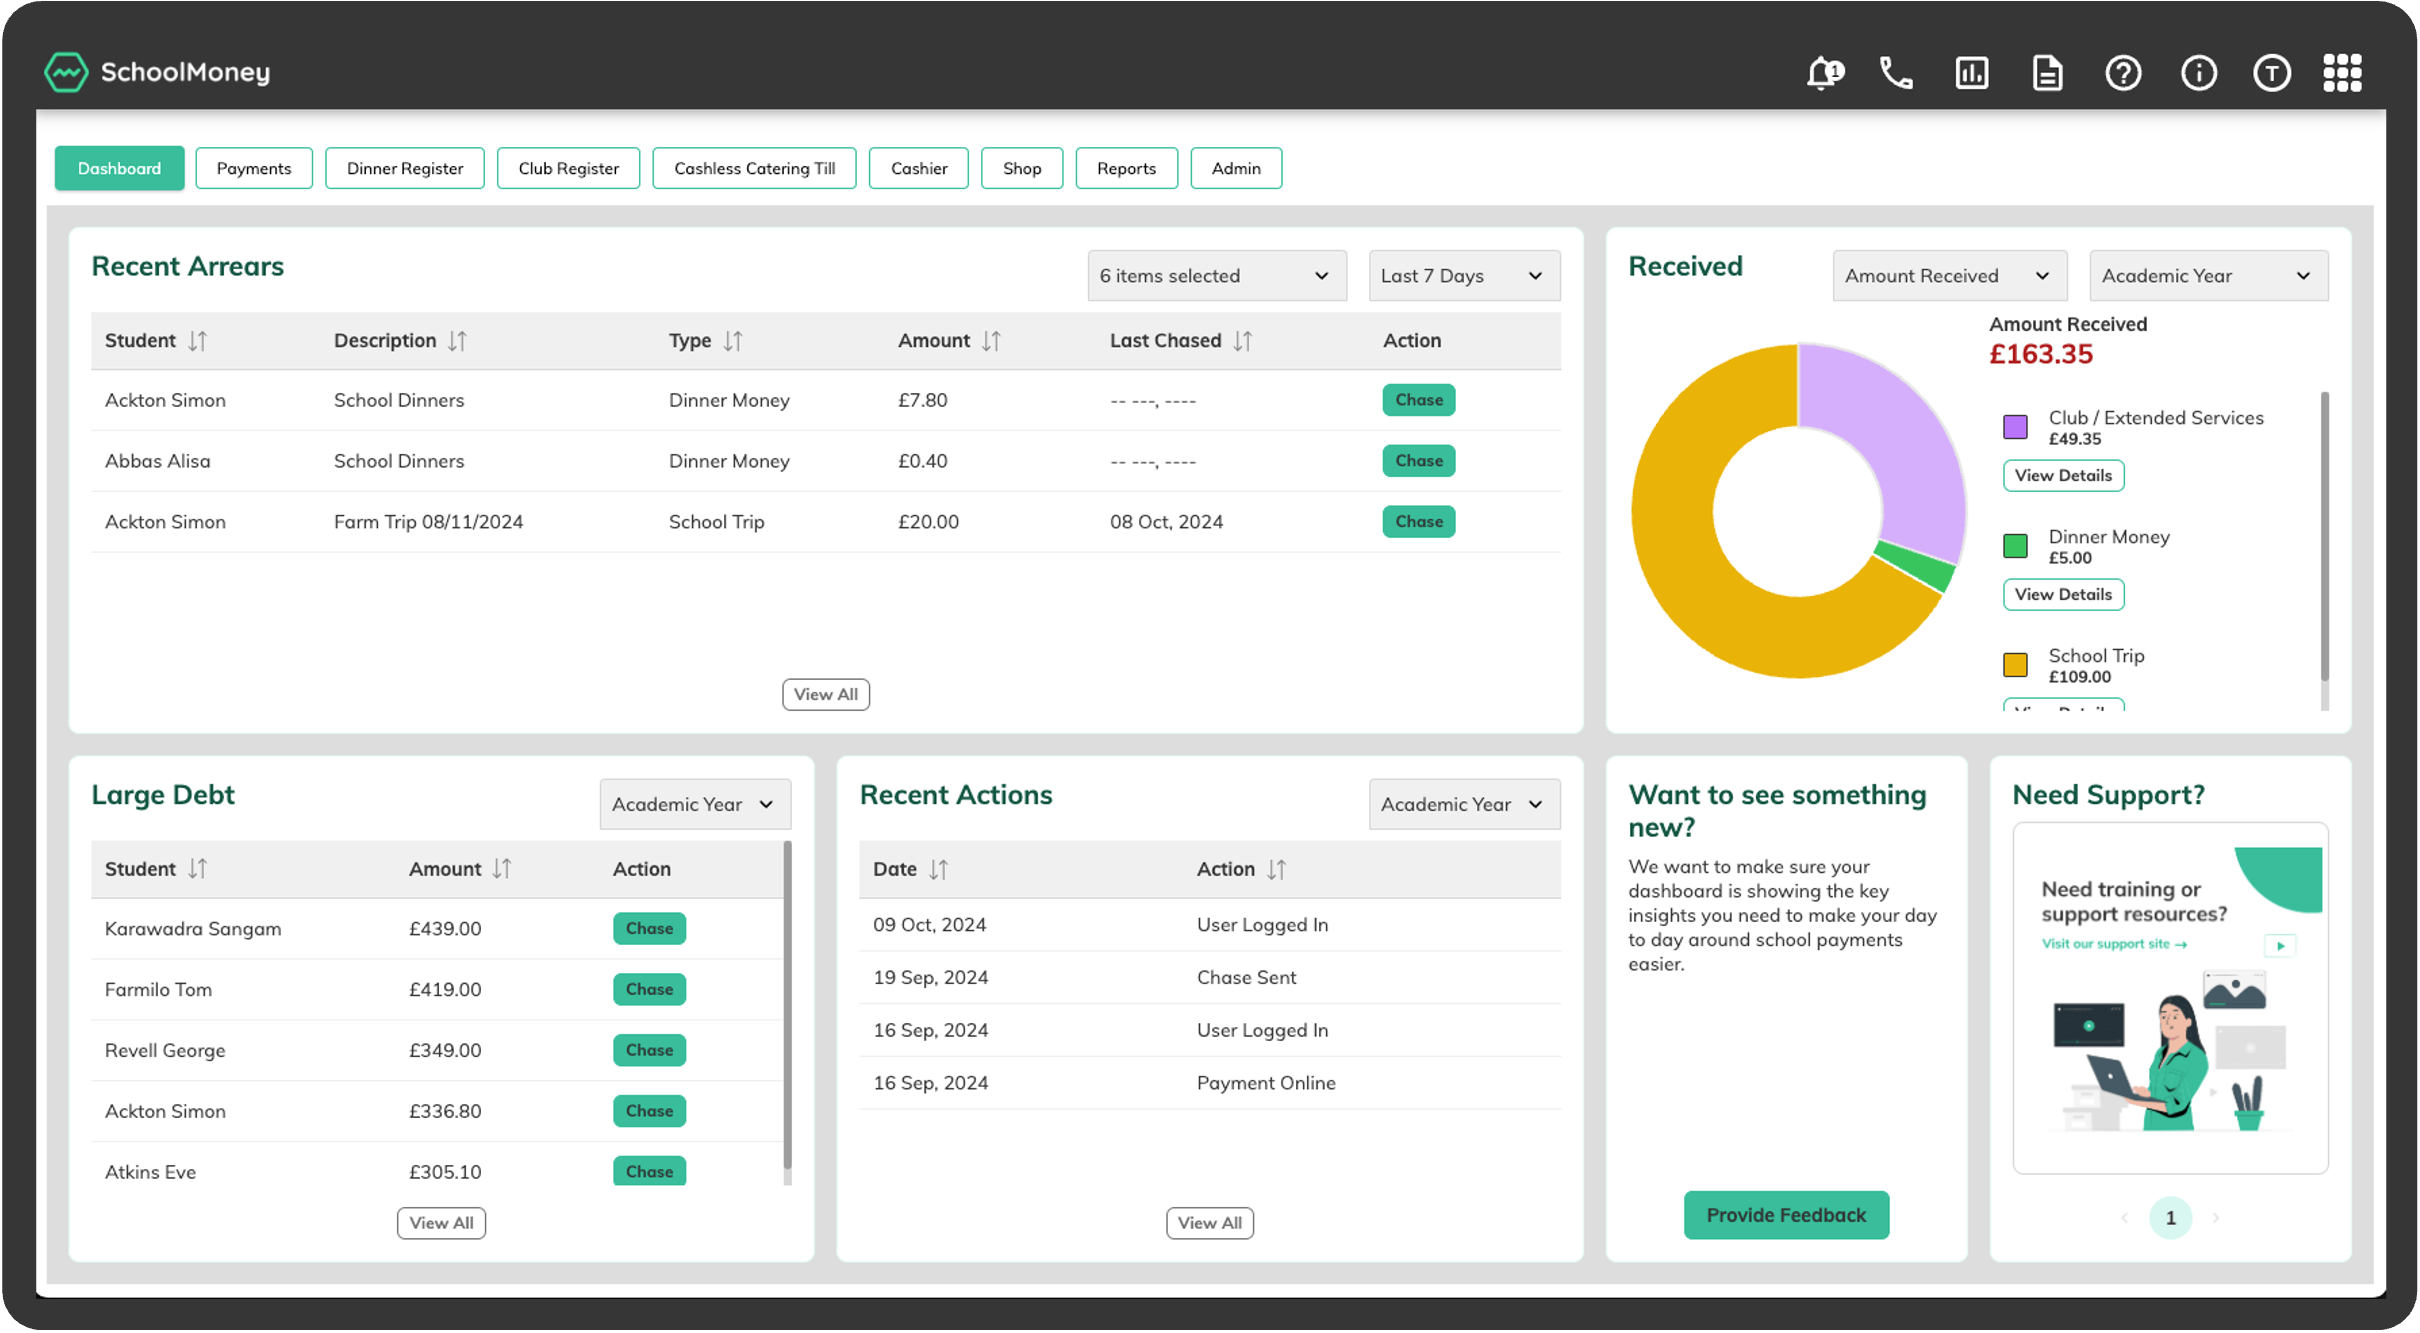The height and width of the screenshot is (1333, 2420).
Task: Select support page number 1
Action: 2170,1218
